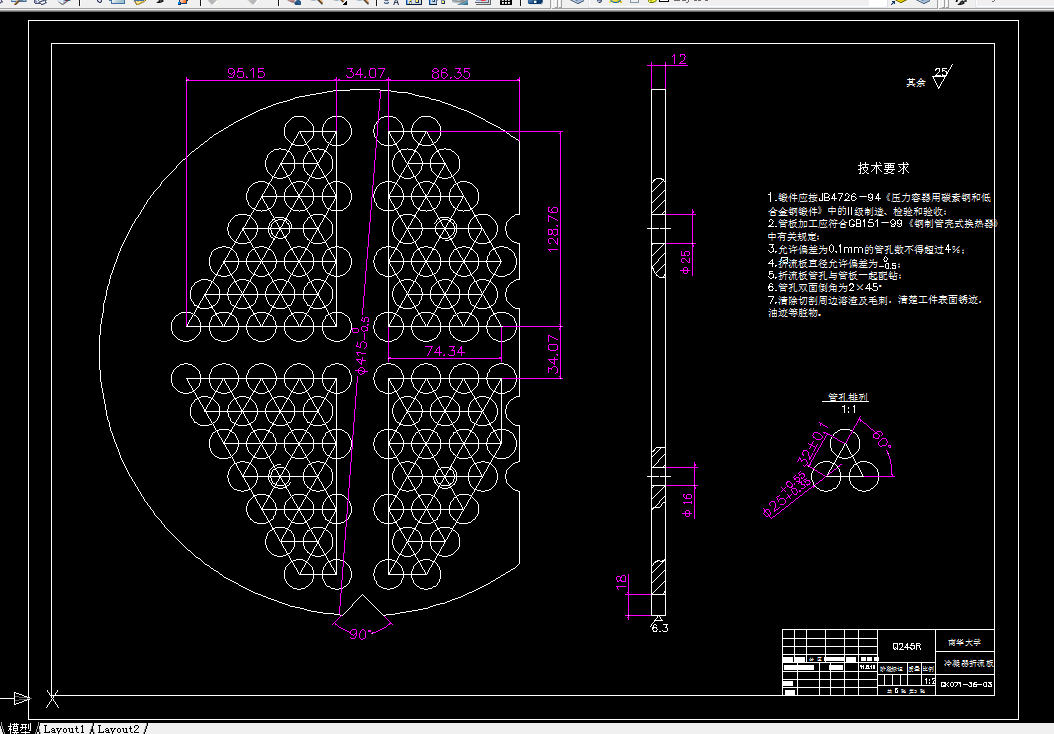Viewport: 1054px width, 734px height.
Task: Open the Layout1 tab
Action: 65,729
